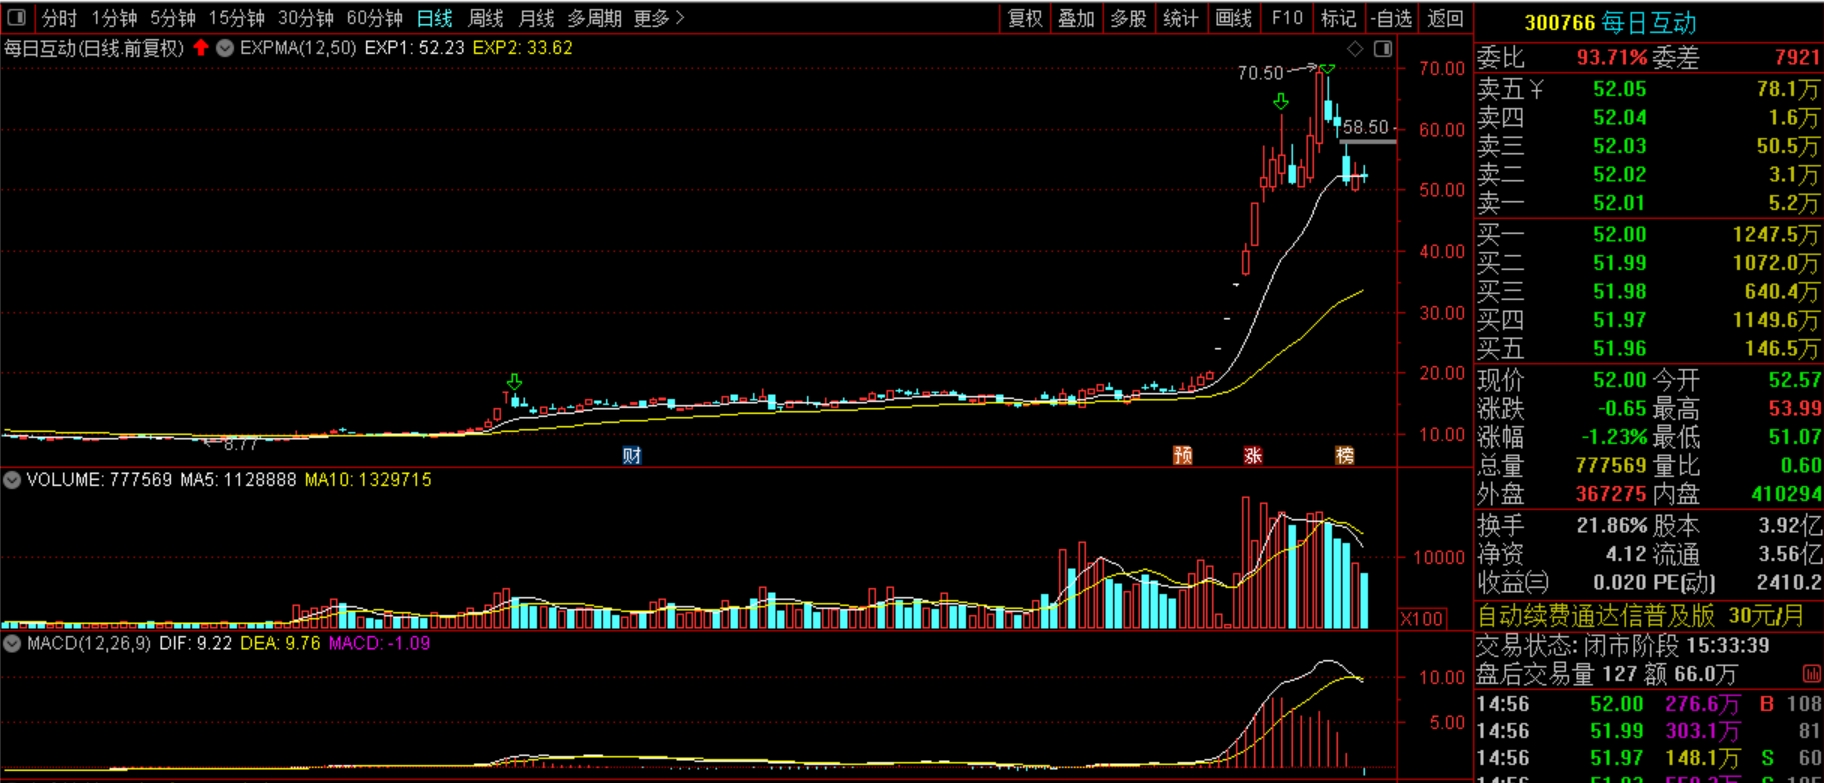Screen dimensions: 1824x783
Task: Toggle the left sidebar panel icon
Action: coord(16,17)
